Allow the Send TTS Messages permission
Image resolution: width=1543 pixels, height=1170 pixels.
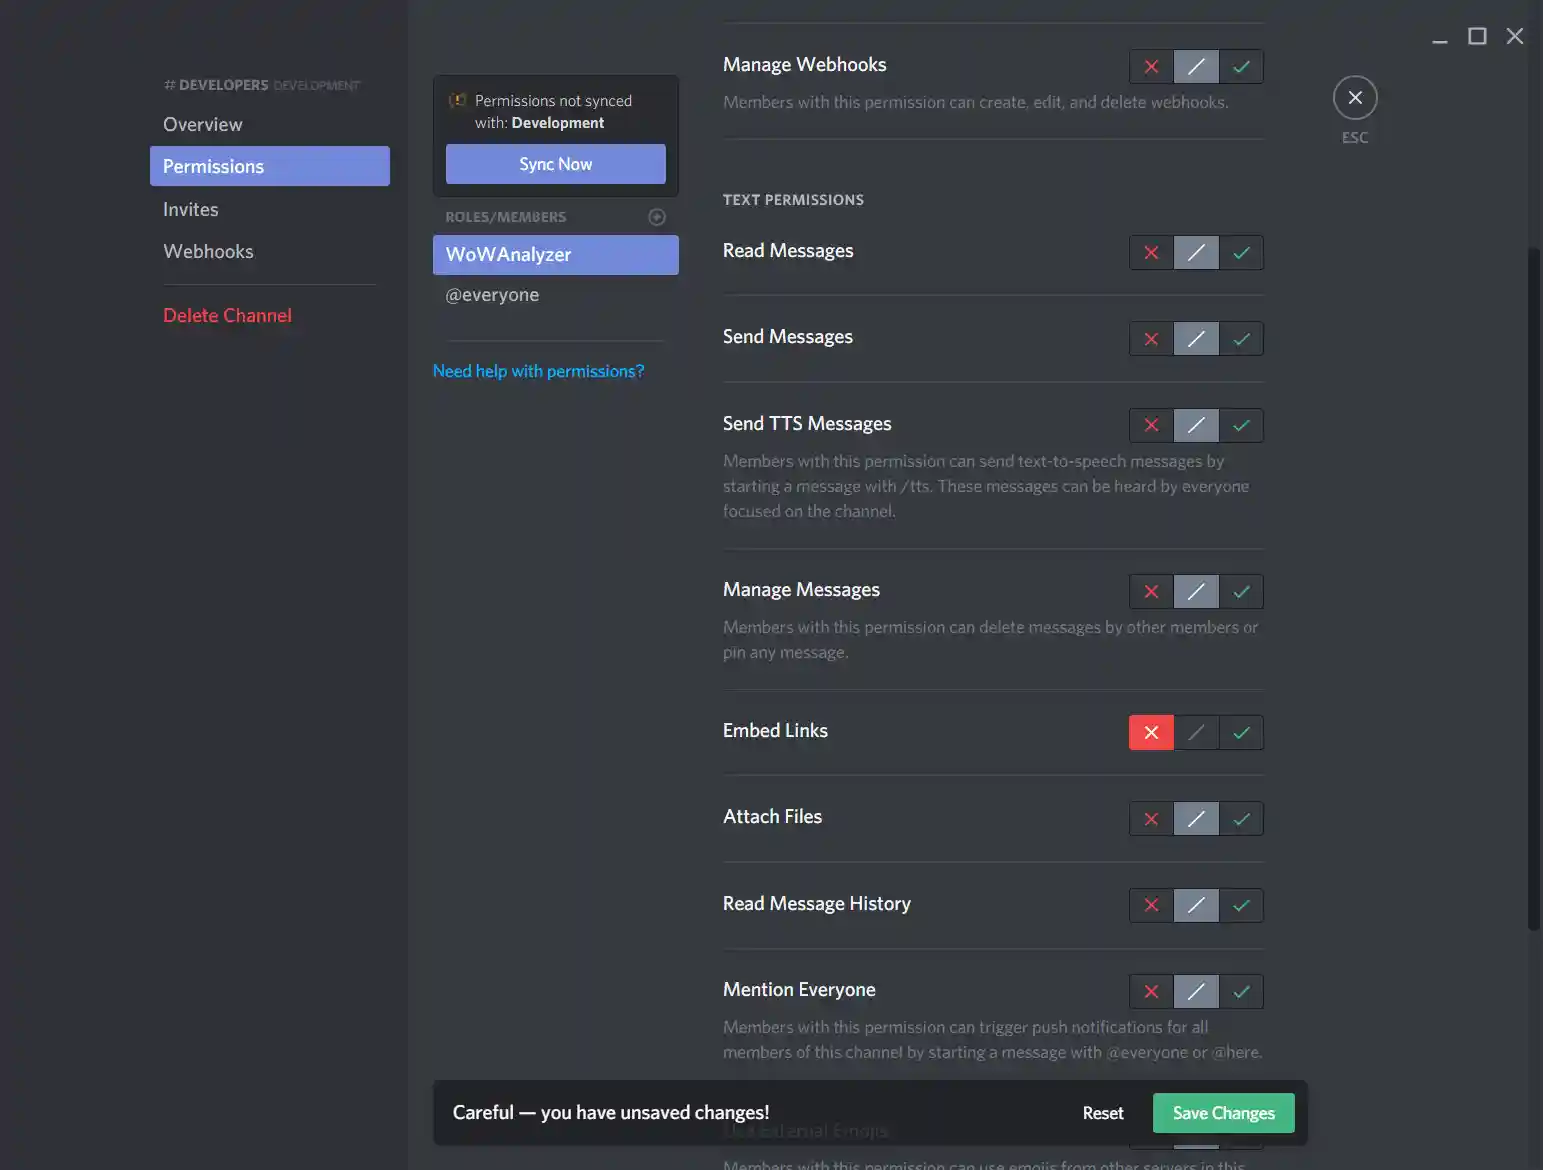coord(1241,426)
